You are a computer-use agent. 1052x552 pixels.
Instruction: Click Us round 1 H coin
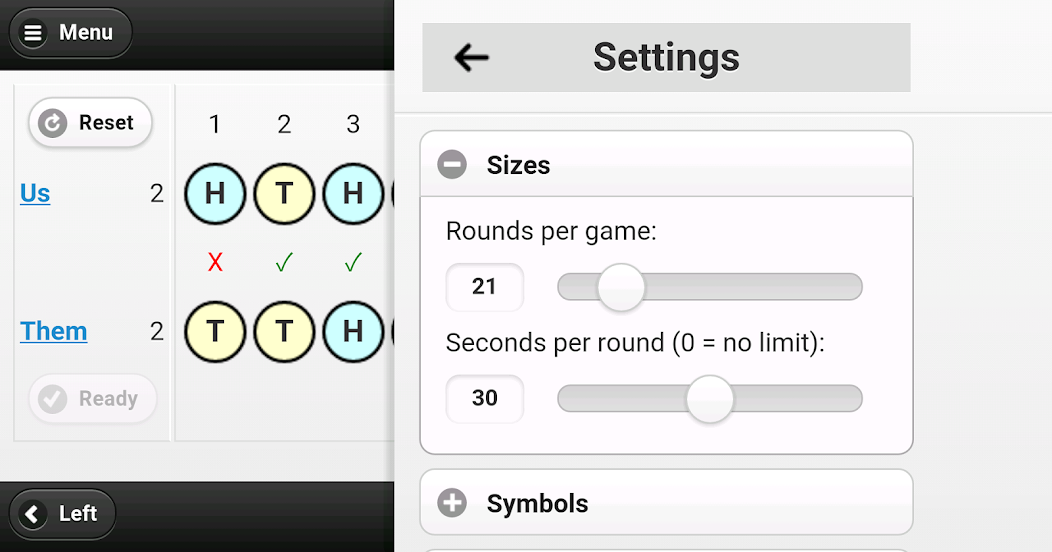[x=215, y=193]
